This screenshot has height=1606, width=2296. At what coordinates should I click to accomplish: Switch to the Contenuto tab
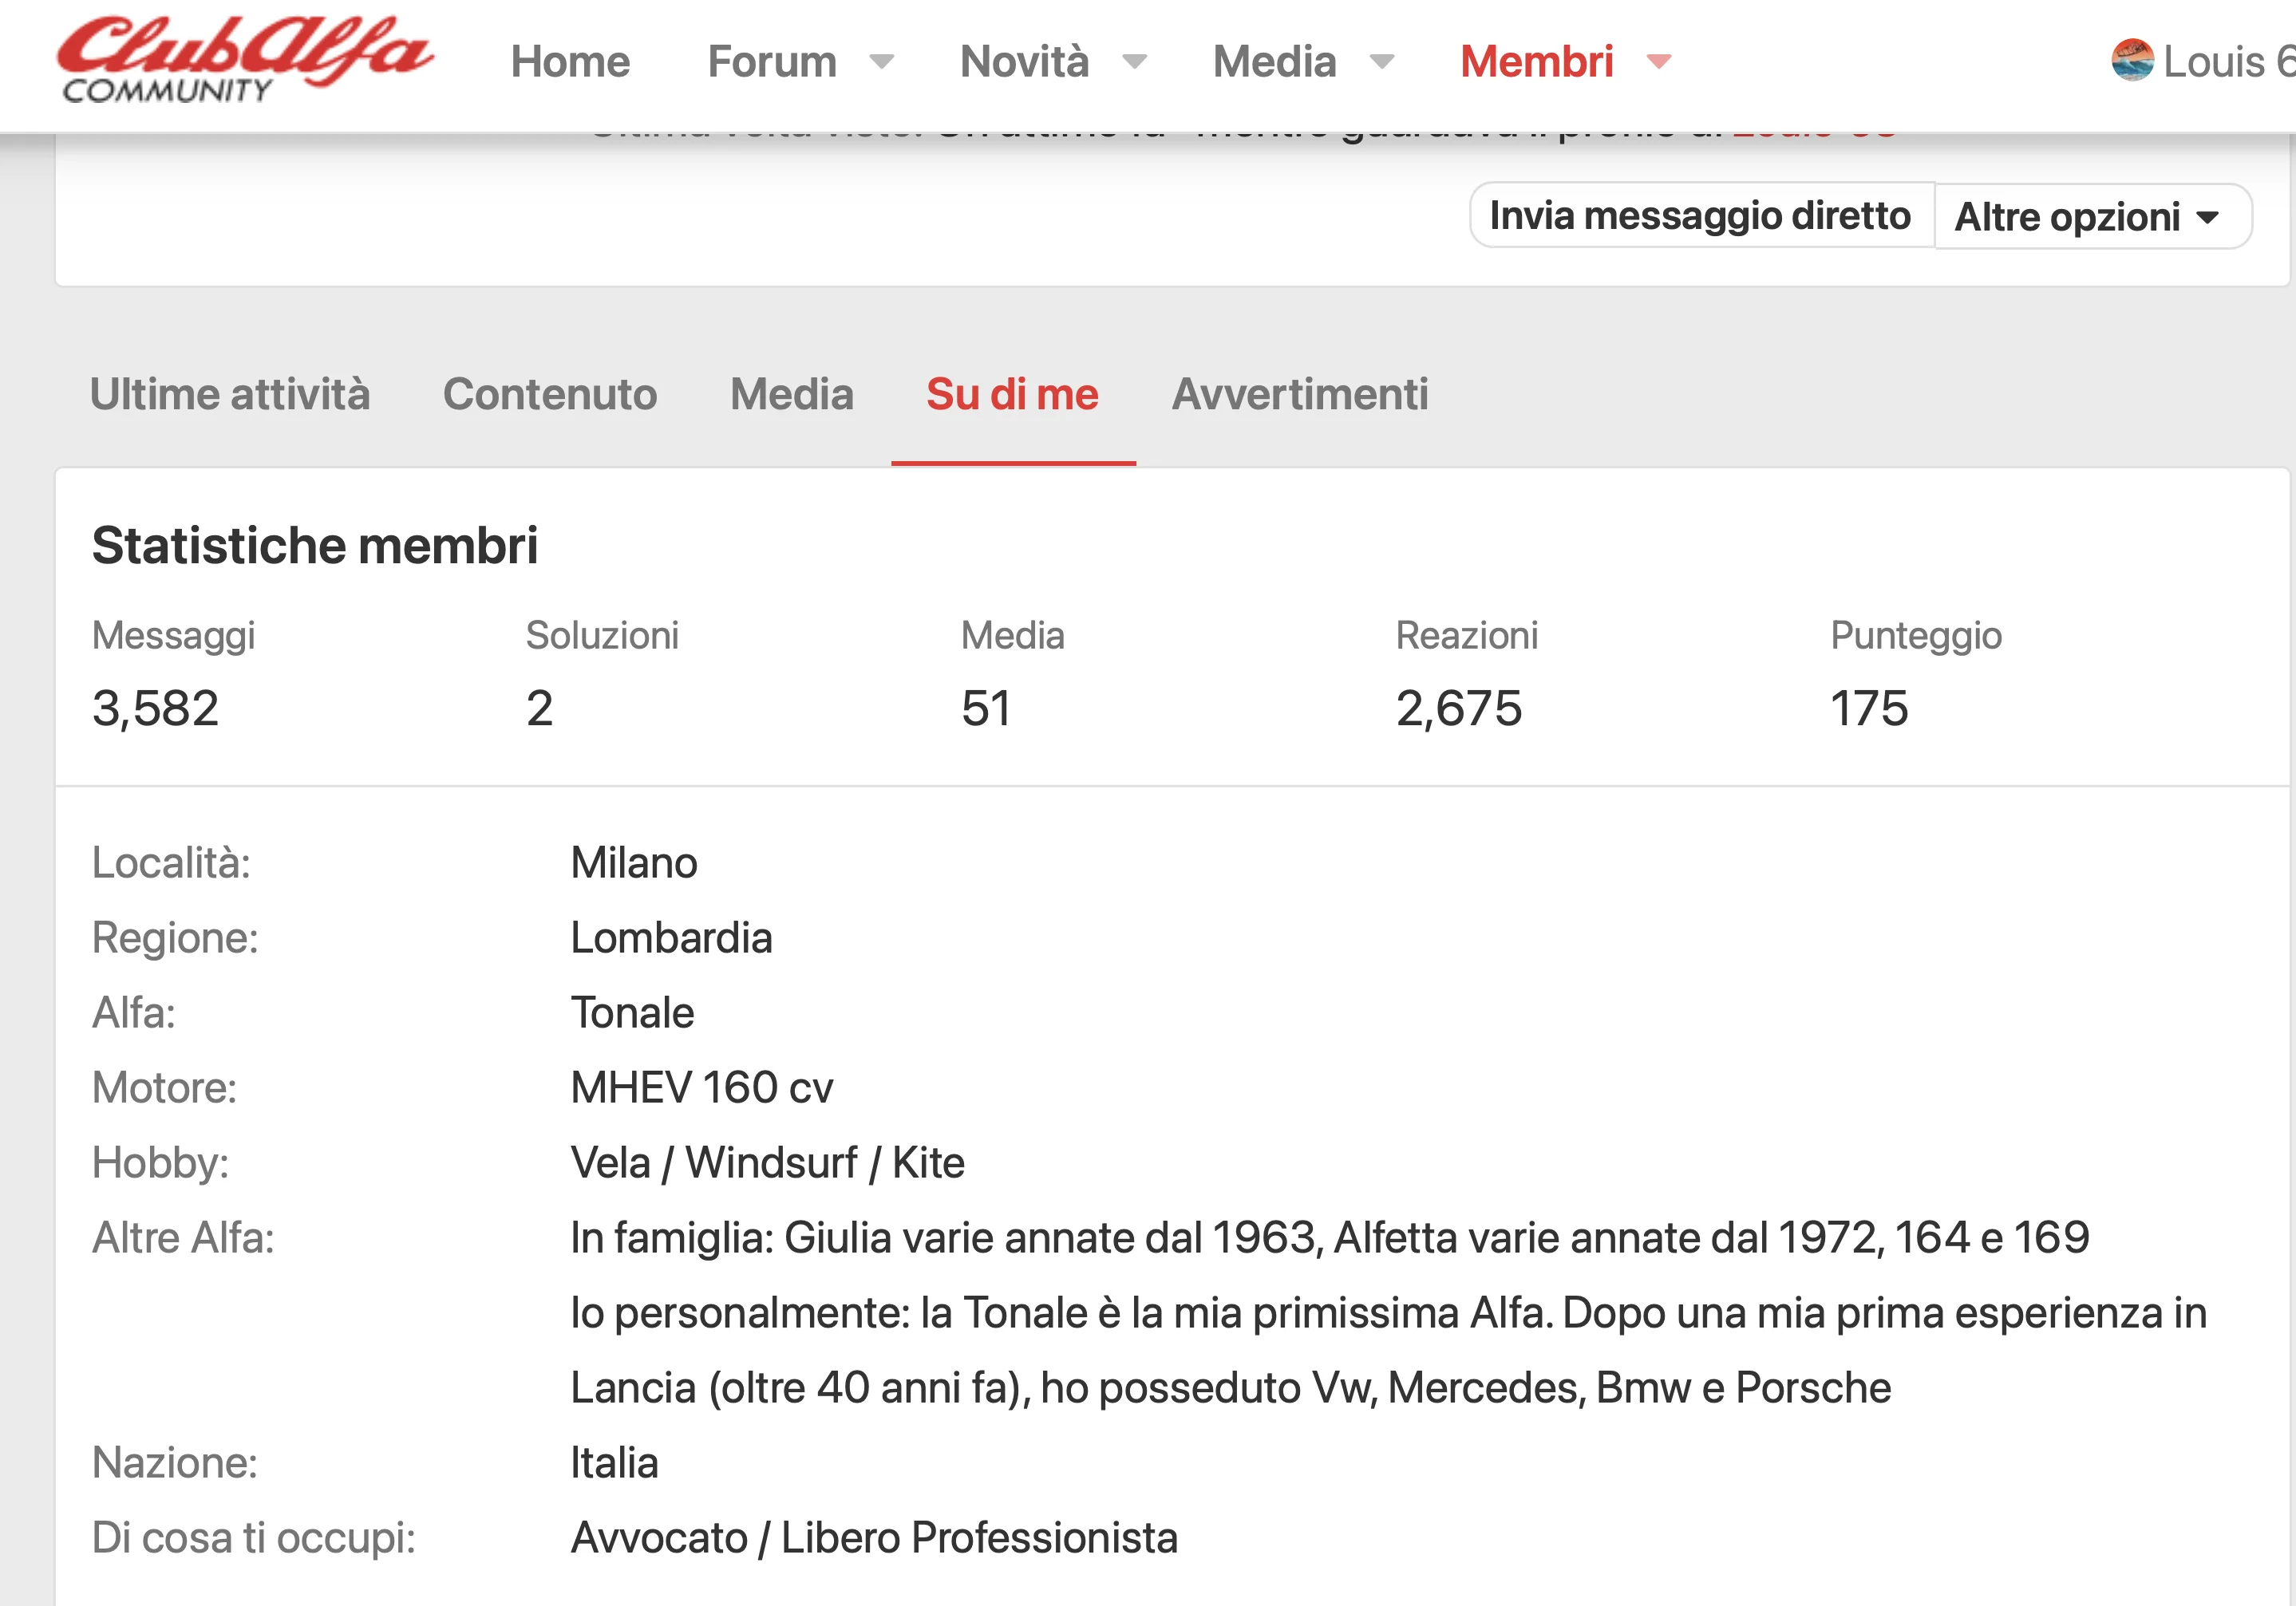point(550,394)
